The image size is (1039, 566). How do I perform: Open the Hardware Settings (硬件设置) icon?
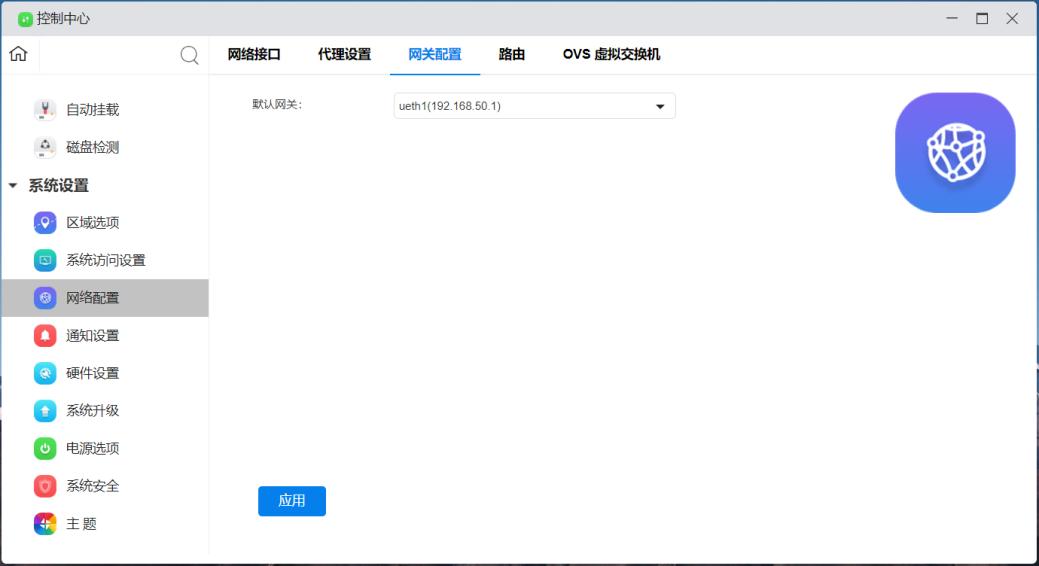[45, 373]
